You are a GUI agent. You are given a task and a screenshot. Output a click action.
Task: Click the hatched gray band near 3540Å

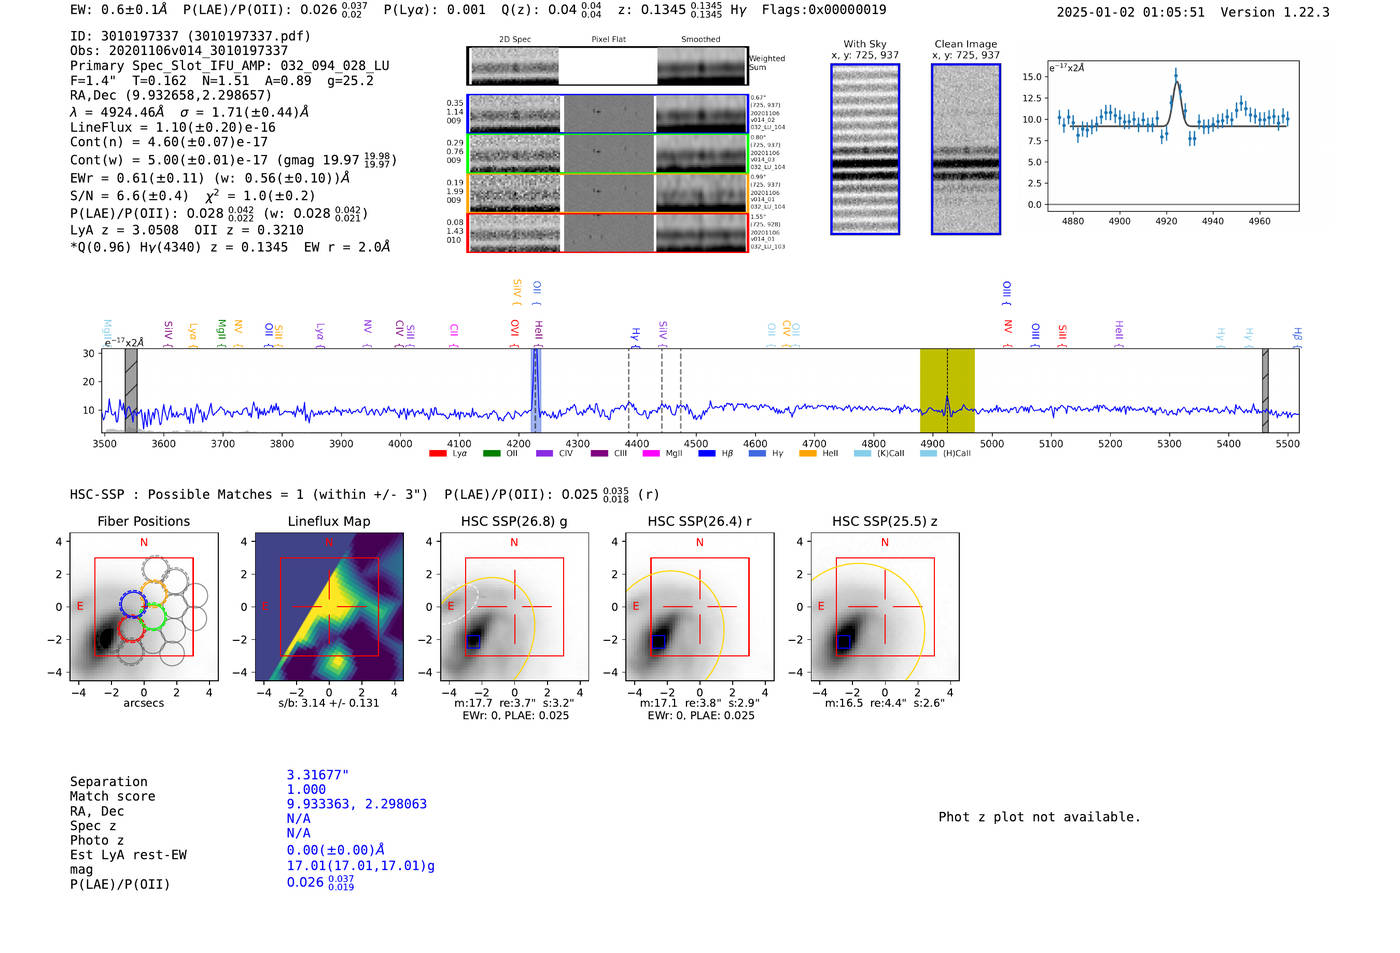click(131, 390)
